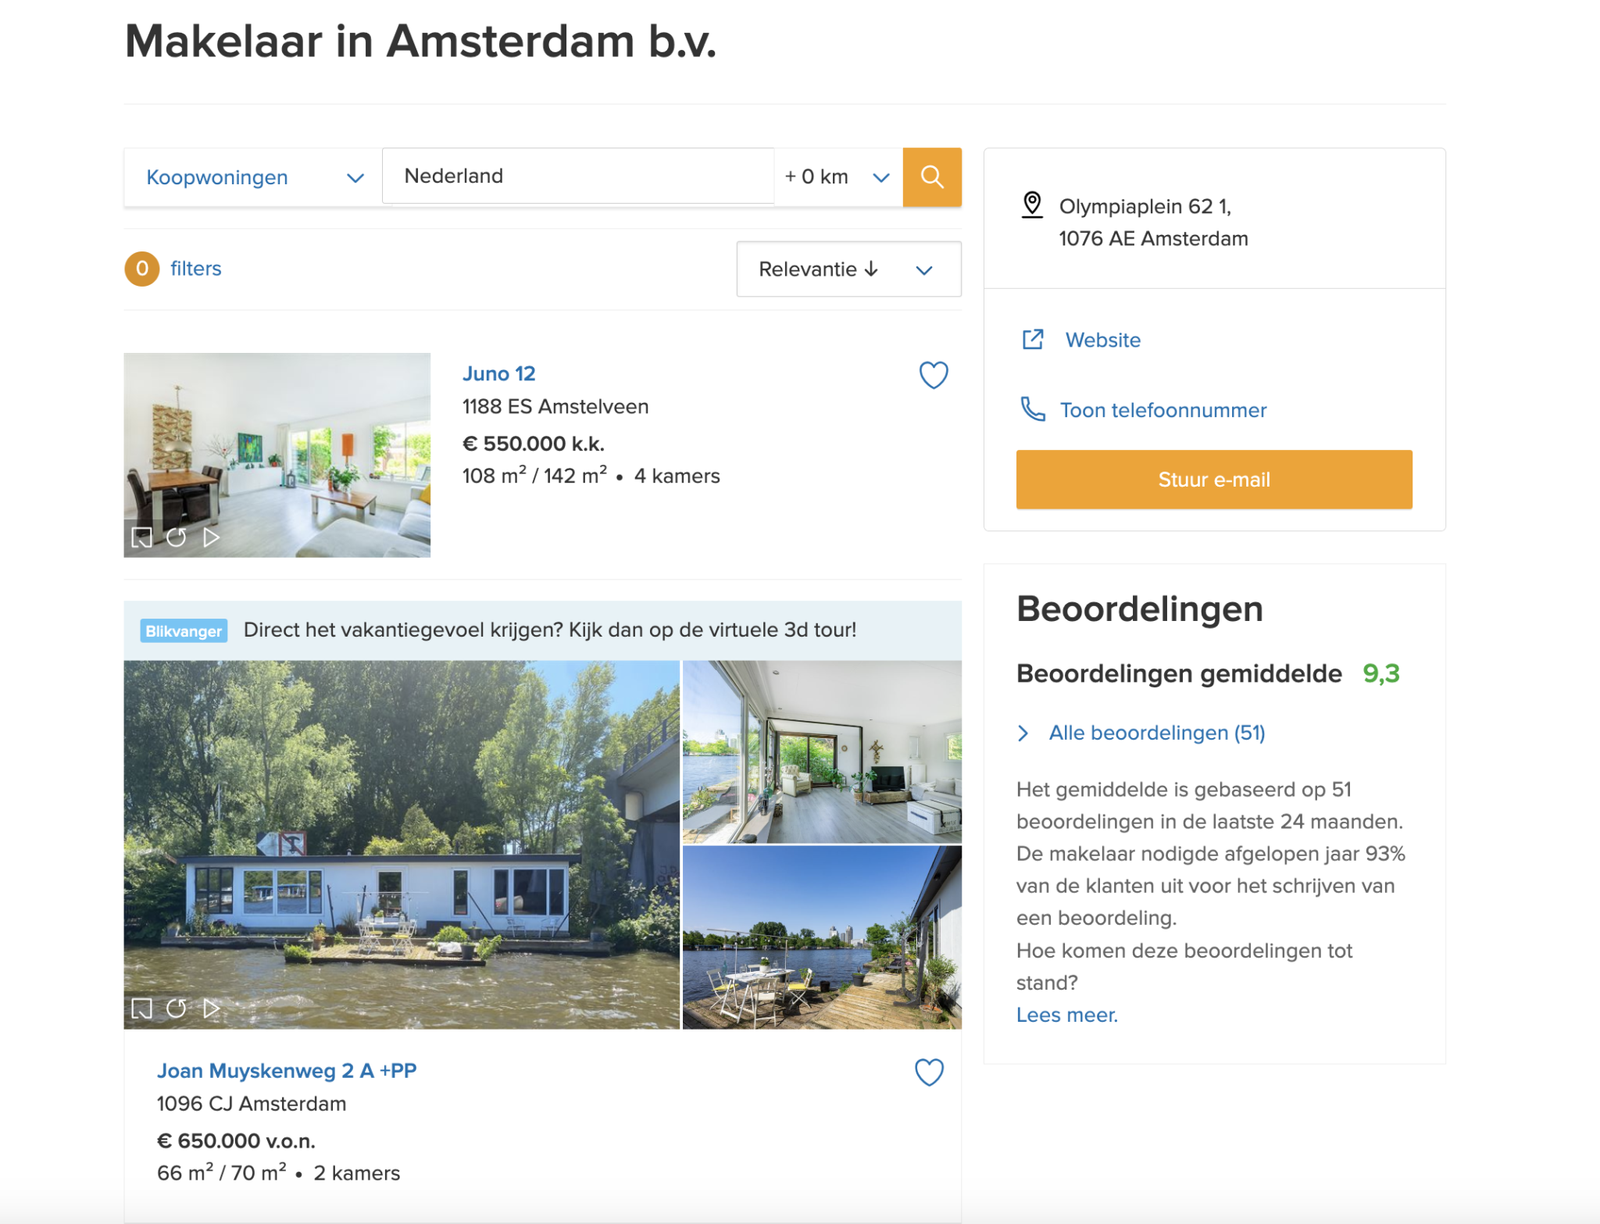Open the floor plan icon on Juno 12 listing

(142, 536)
